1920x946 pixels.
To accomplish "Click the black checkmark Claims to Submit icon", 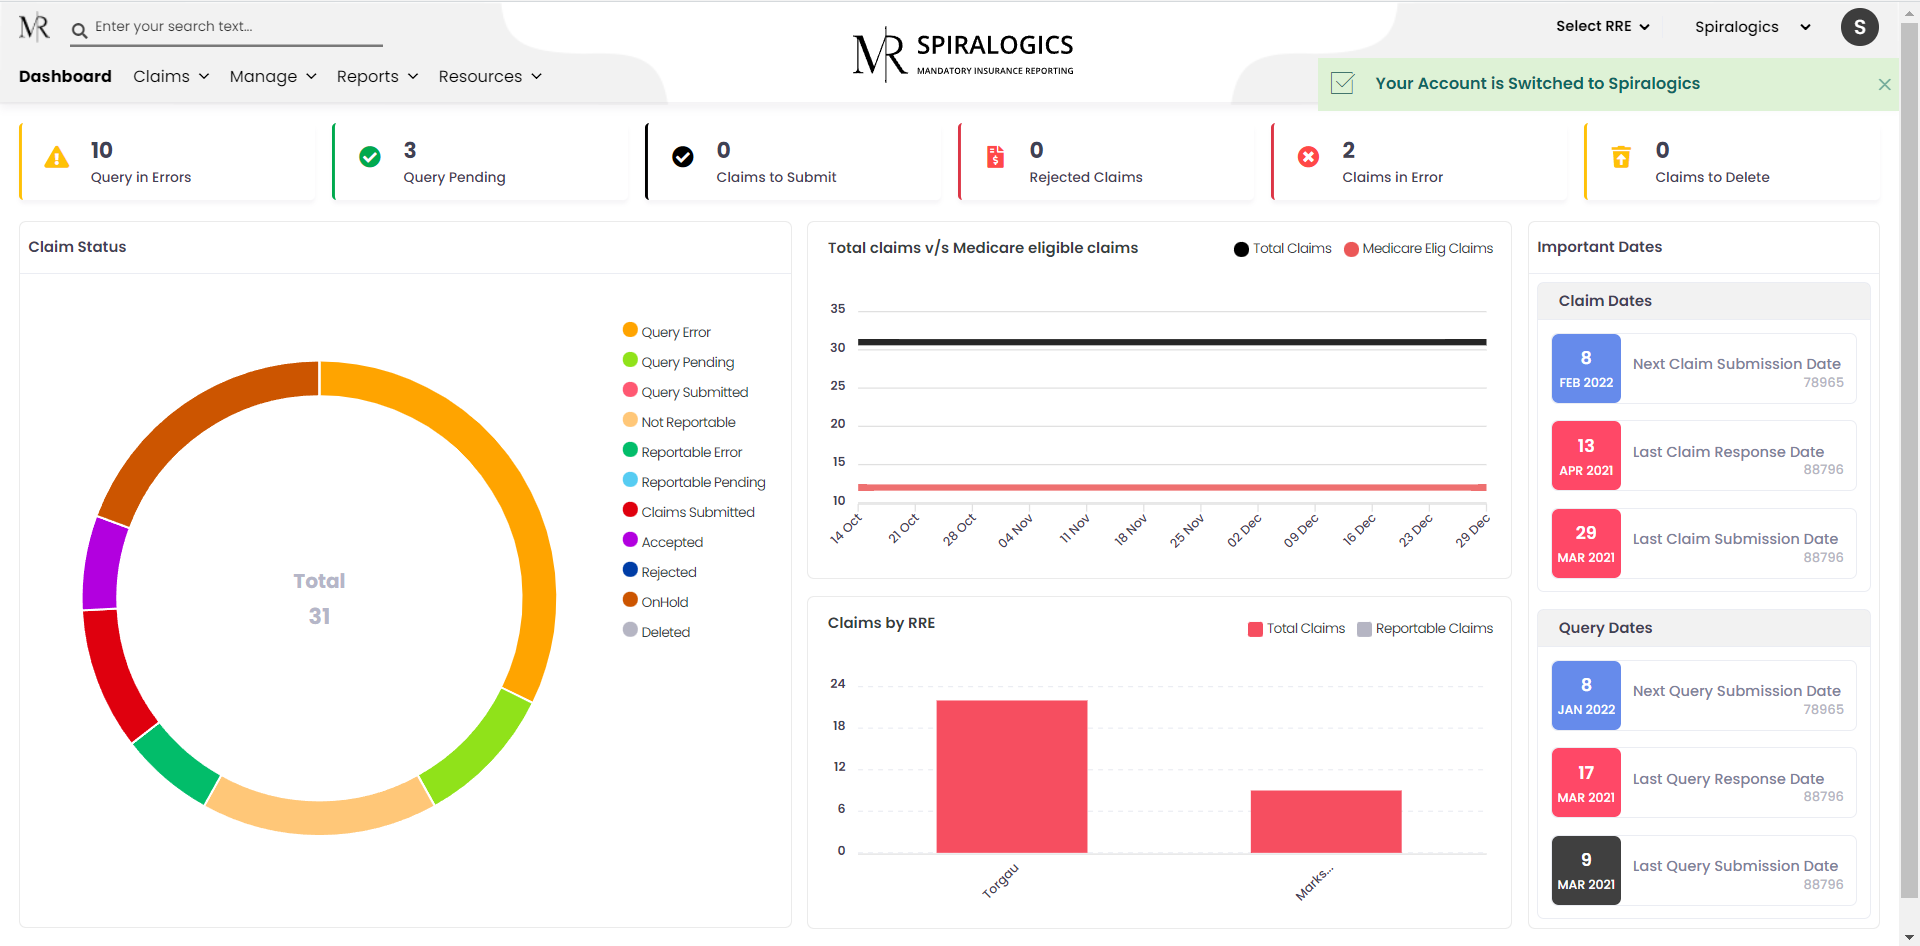I will tap(683, 157).
